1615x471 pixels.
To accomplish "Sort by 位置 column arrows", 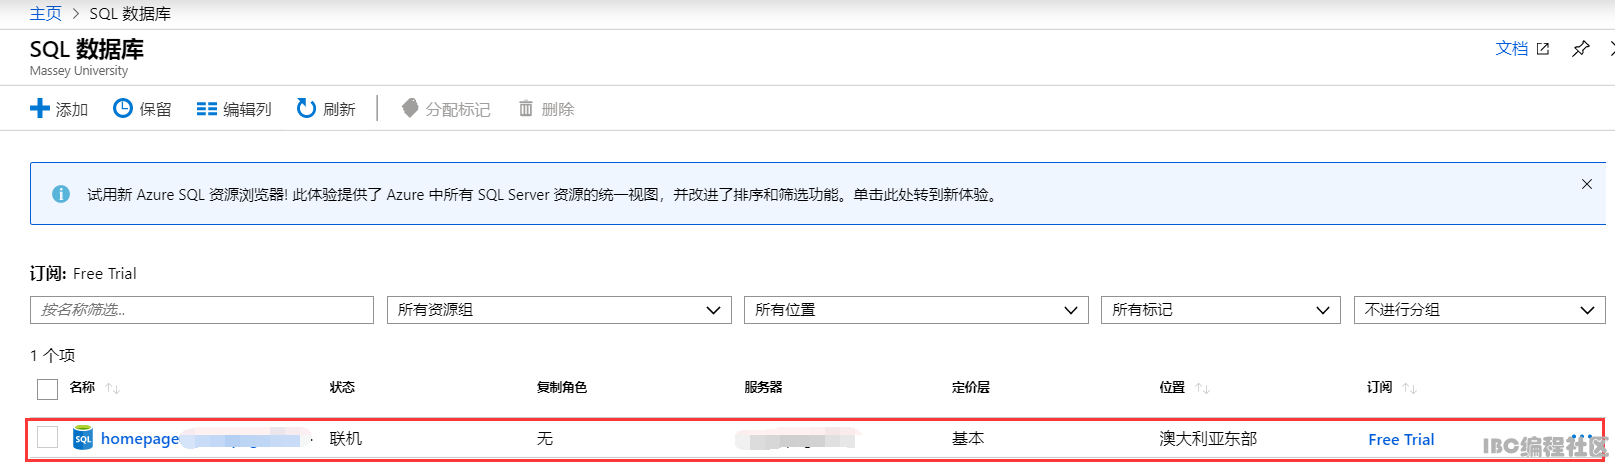I will (x=1202, y=388).
